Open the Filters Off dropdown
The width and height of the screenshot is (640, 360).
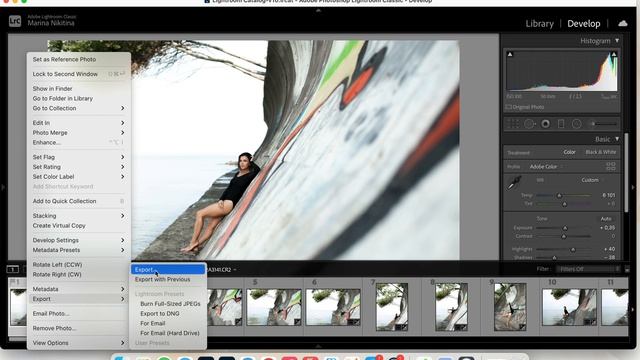click(588, 269)
